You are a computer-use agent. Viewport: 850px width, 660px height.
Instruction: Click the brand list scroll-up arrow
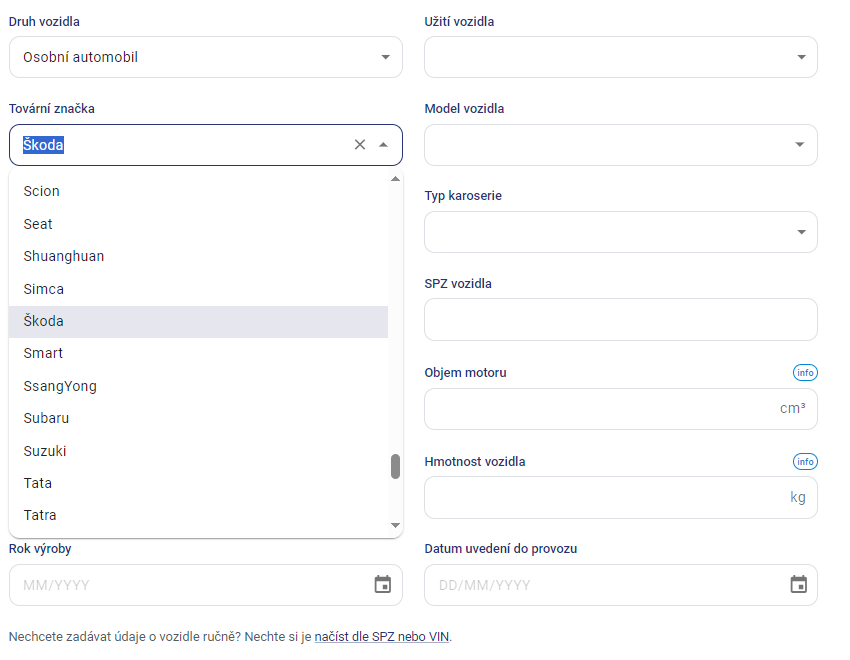click(396, 179)
